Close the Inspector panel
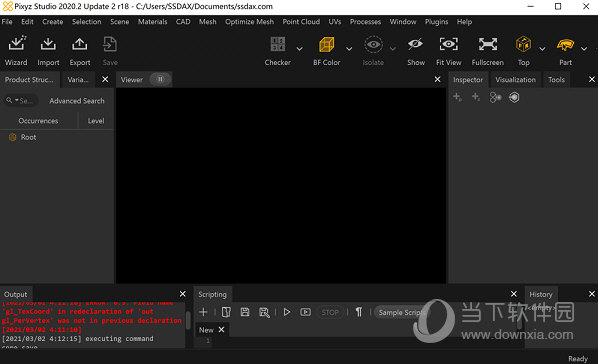This screenshot has height=364, width=598. [592, 79]
